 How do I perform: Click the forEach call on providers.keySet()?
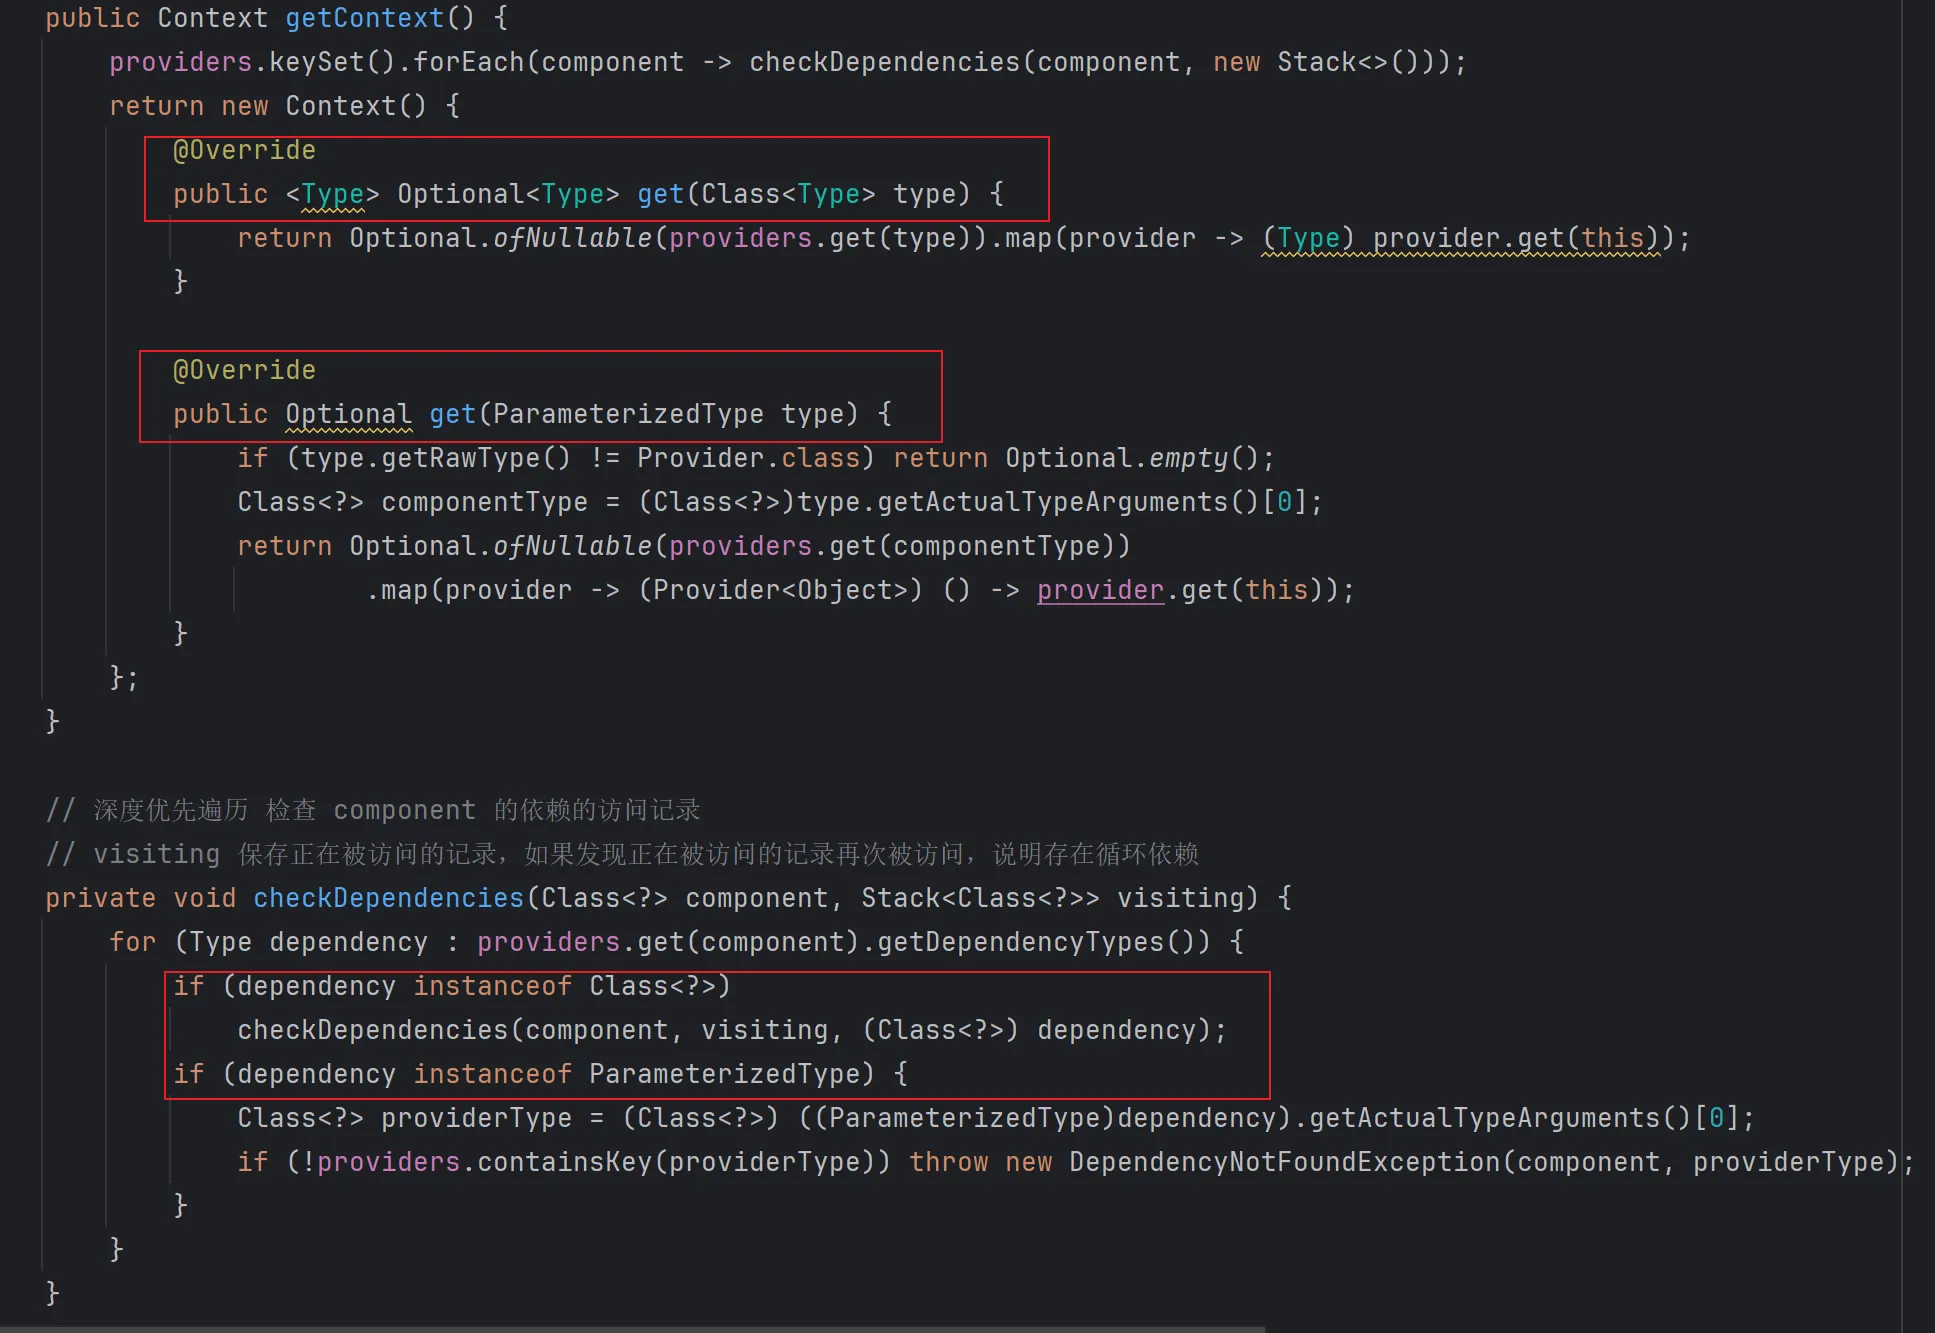click(x=468, y=62)
